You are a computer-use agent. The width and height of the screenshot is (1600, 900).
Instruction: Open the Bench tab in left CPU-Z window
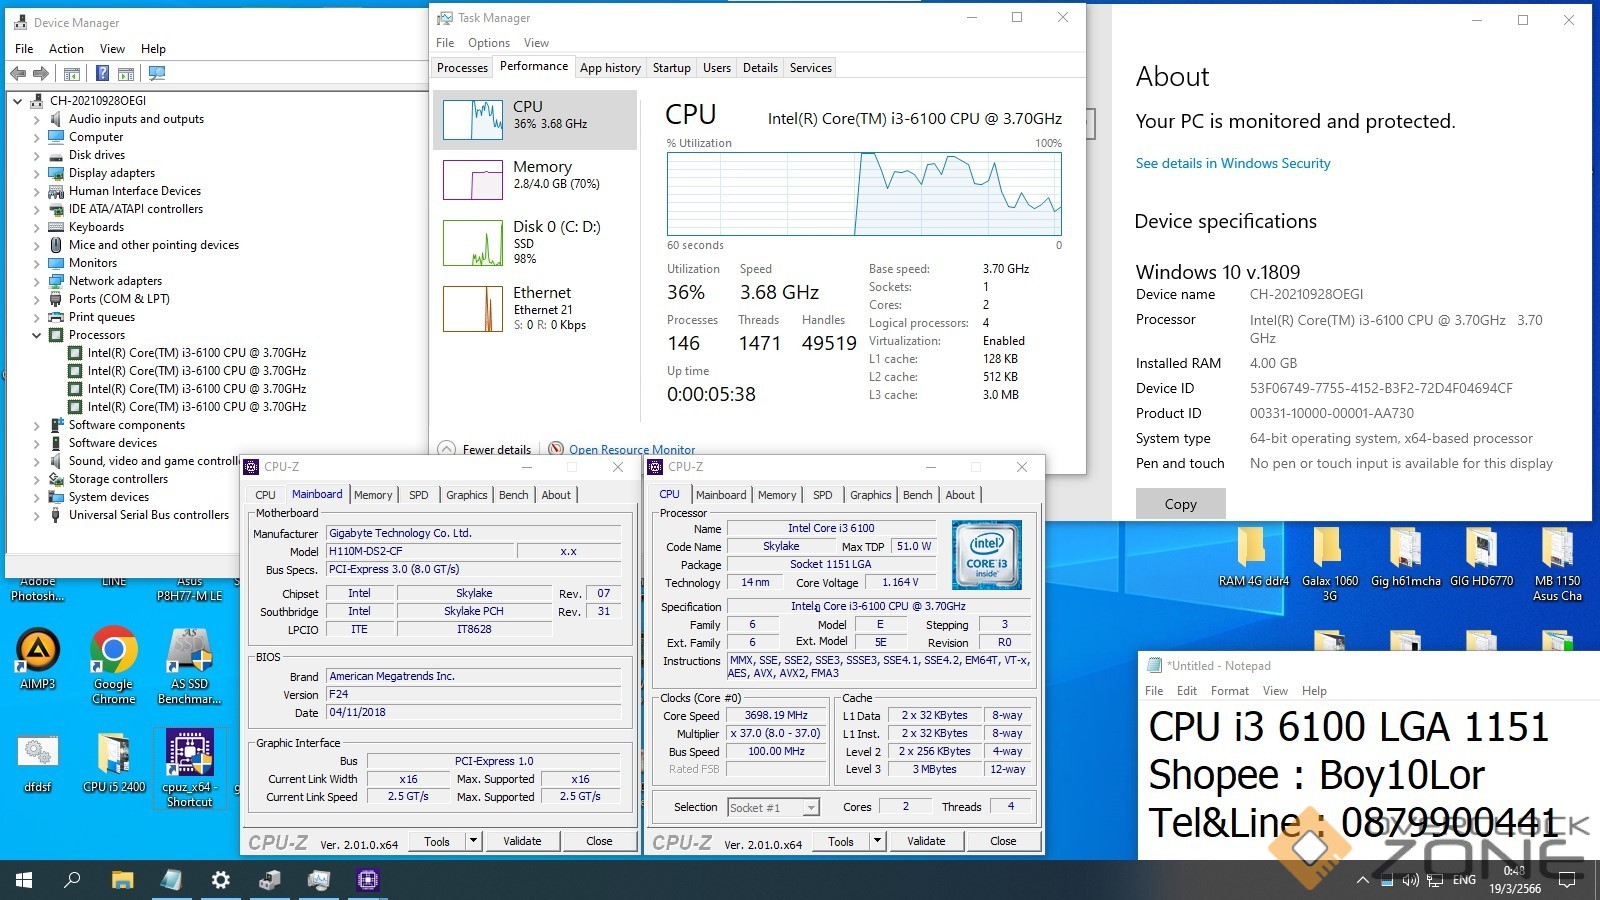pos(514,495)
